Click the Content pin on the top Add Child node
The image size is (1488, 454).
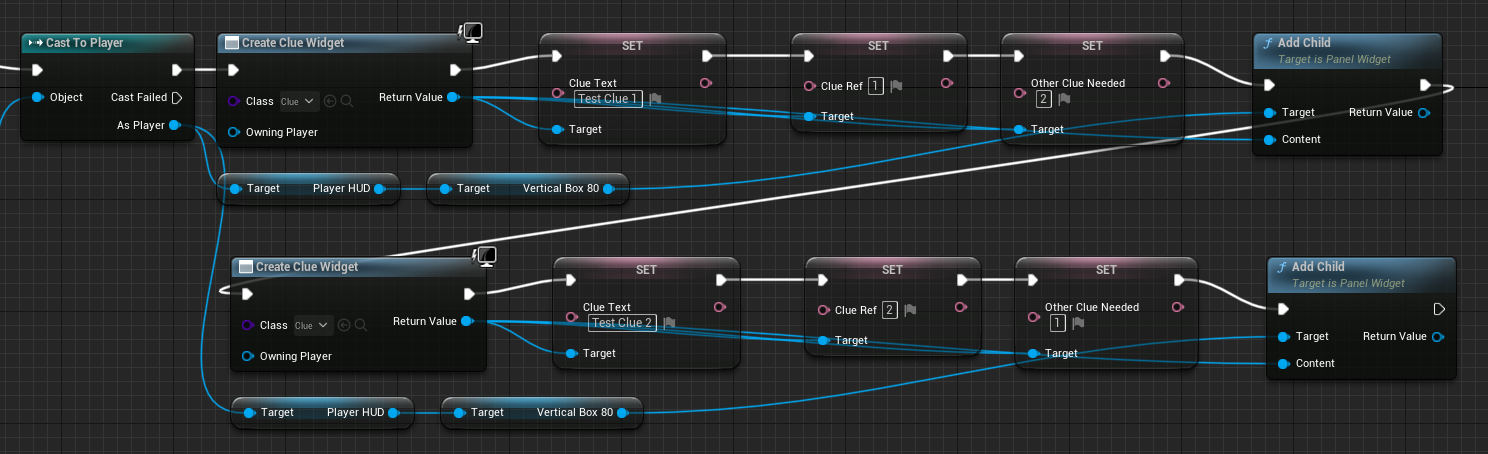coord(1269,140)
